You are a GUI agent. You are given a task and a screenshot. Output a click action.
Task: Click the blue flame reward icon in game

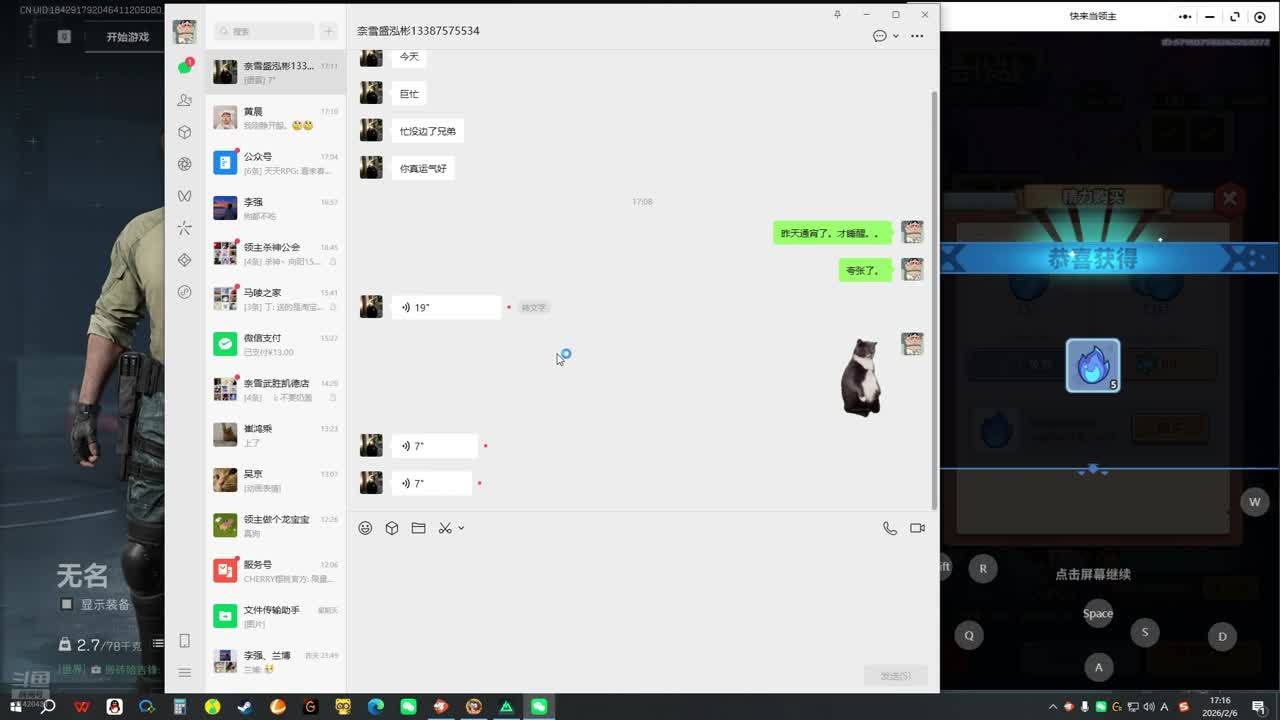tap(1093, 365)
